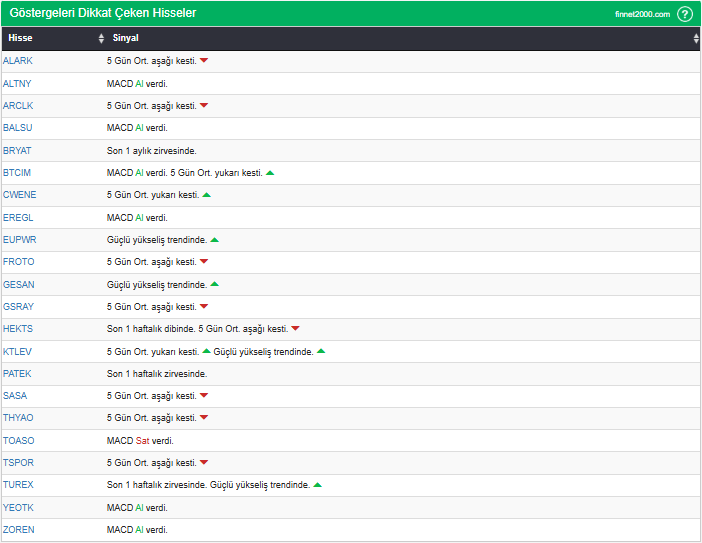Sort table by Sinyal column arrows

tap(696, 38)
